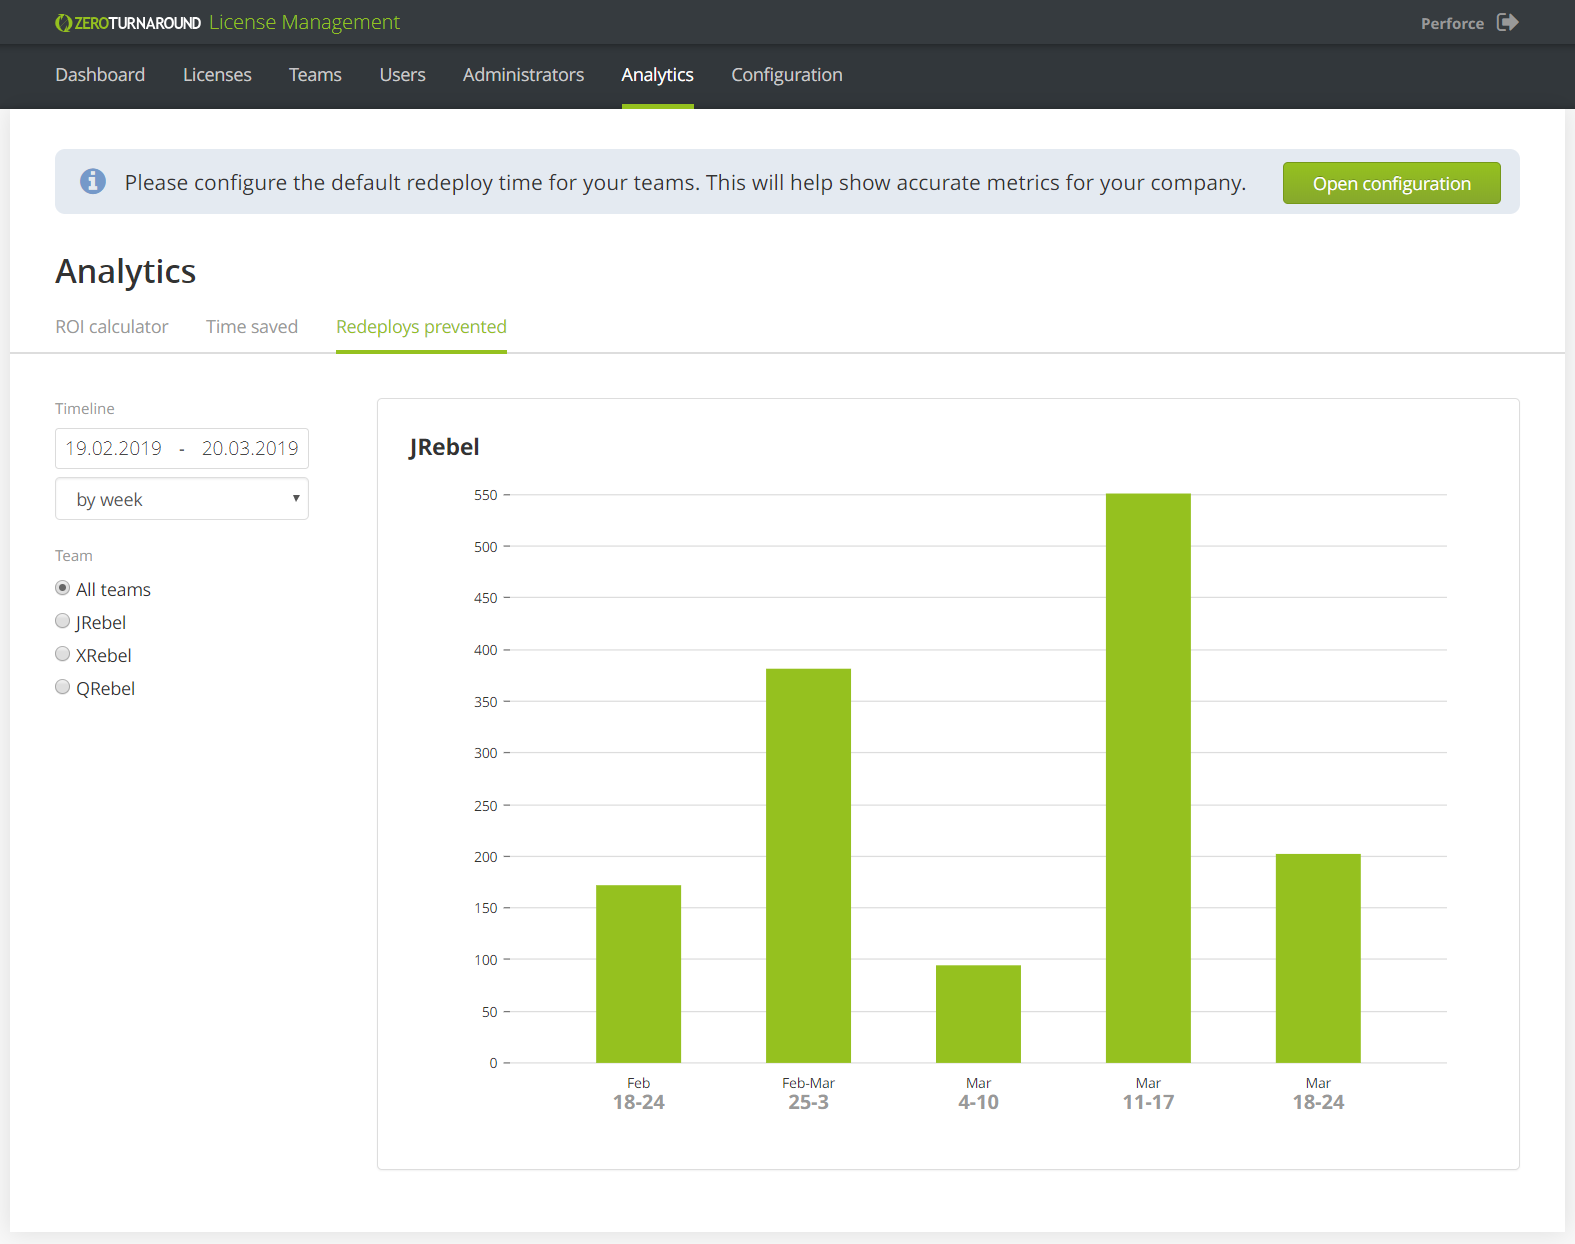The height and width of the screenshot is (1244, 1575).
Task: Select the Analytics navigation item
Action: [657, 75]
